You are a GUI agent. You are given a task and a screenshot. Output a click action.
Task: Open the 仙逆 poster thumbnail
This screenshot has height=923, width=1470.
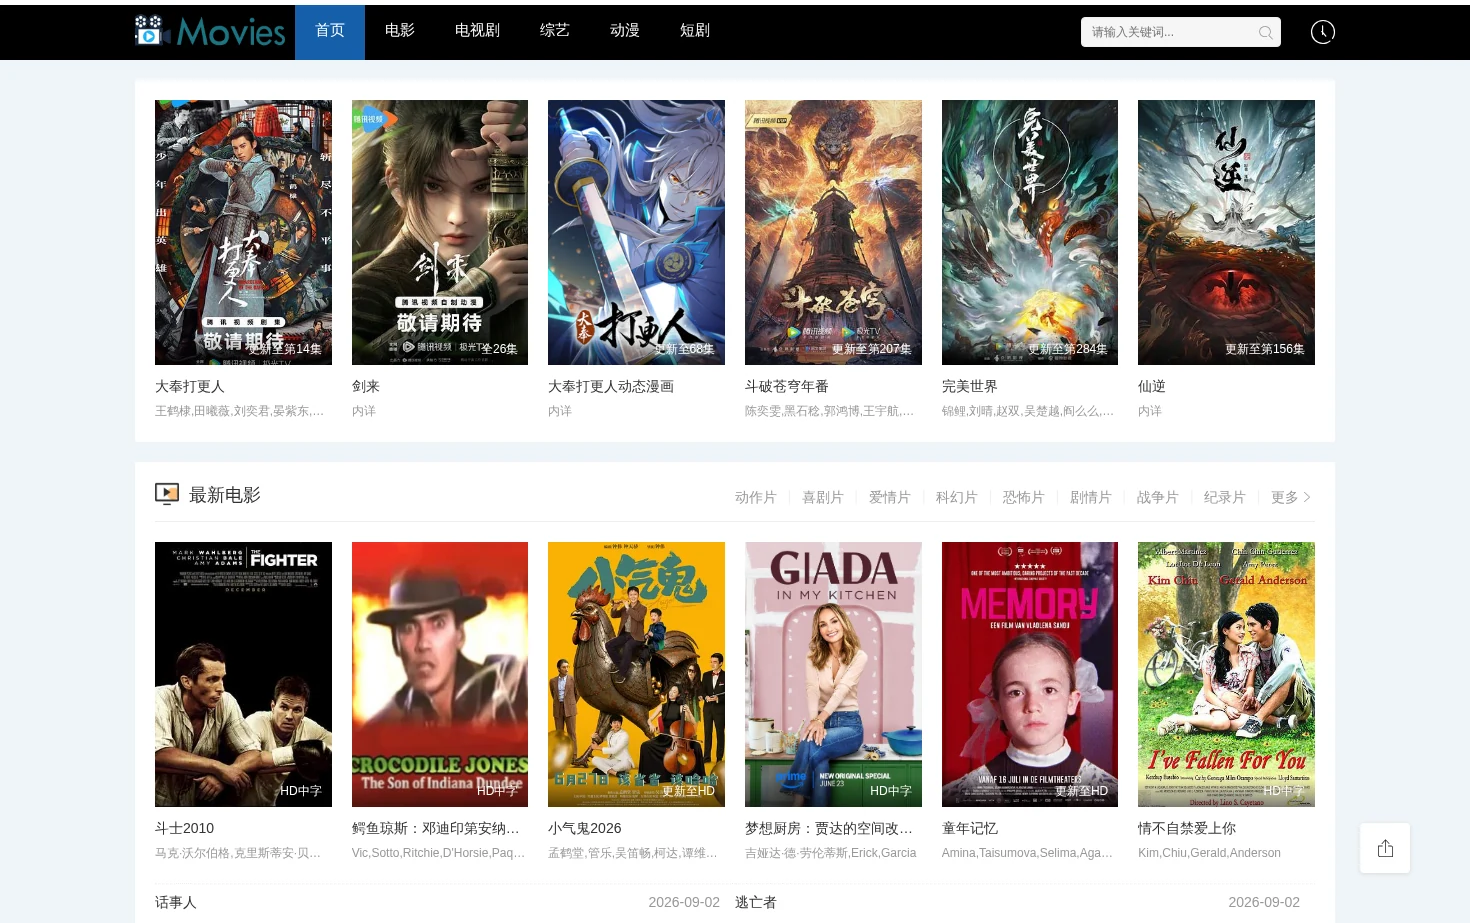(x=1226, y=232)
